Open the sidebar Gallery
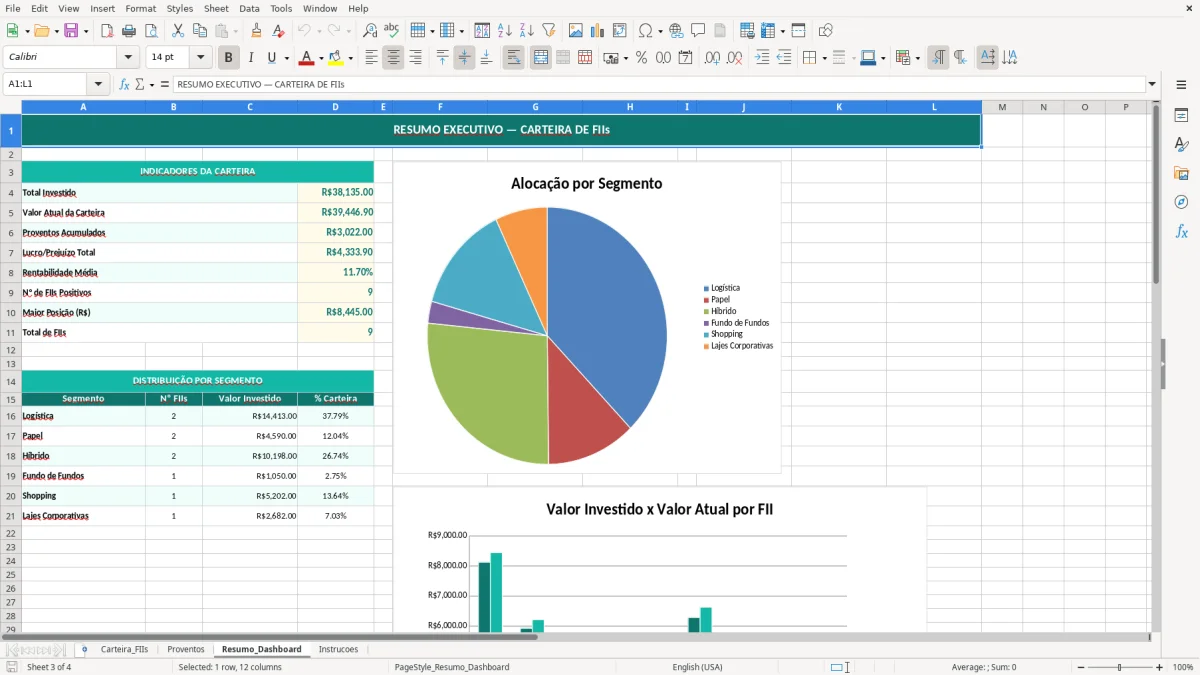1200x675 pixels. (x=1181, y=173)
